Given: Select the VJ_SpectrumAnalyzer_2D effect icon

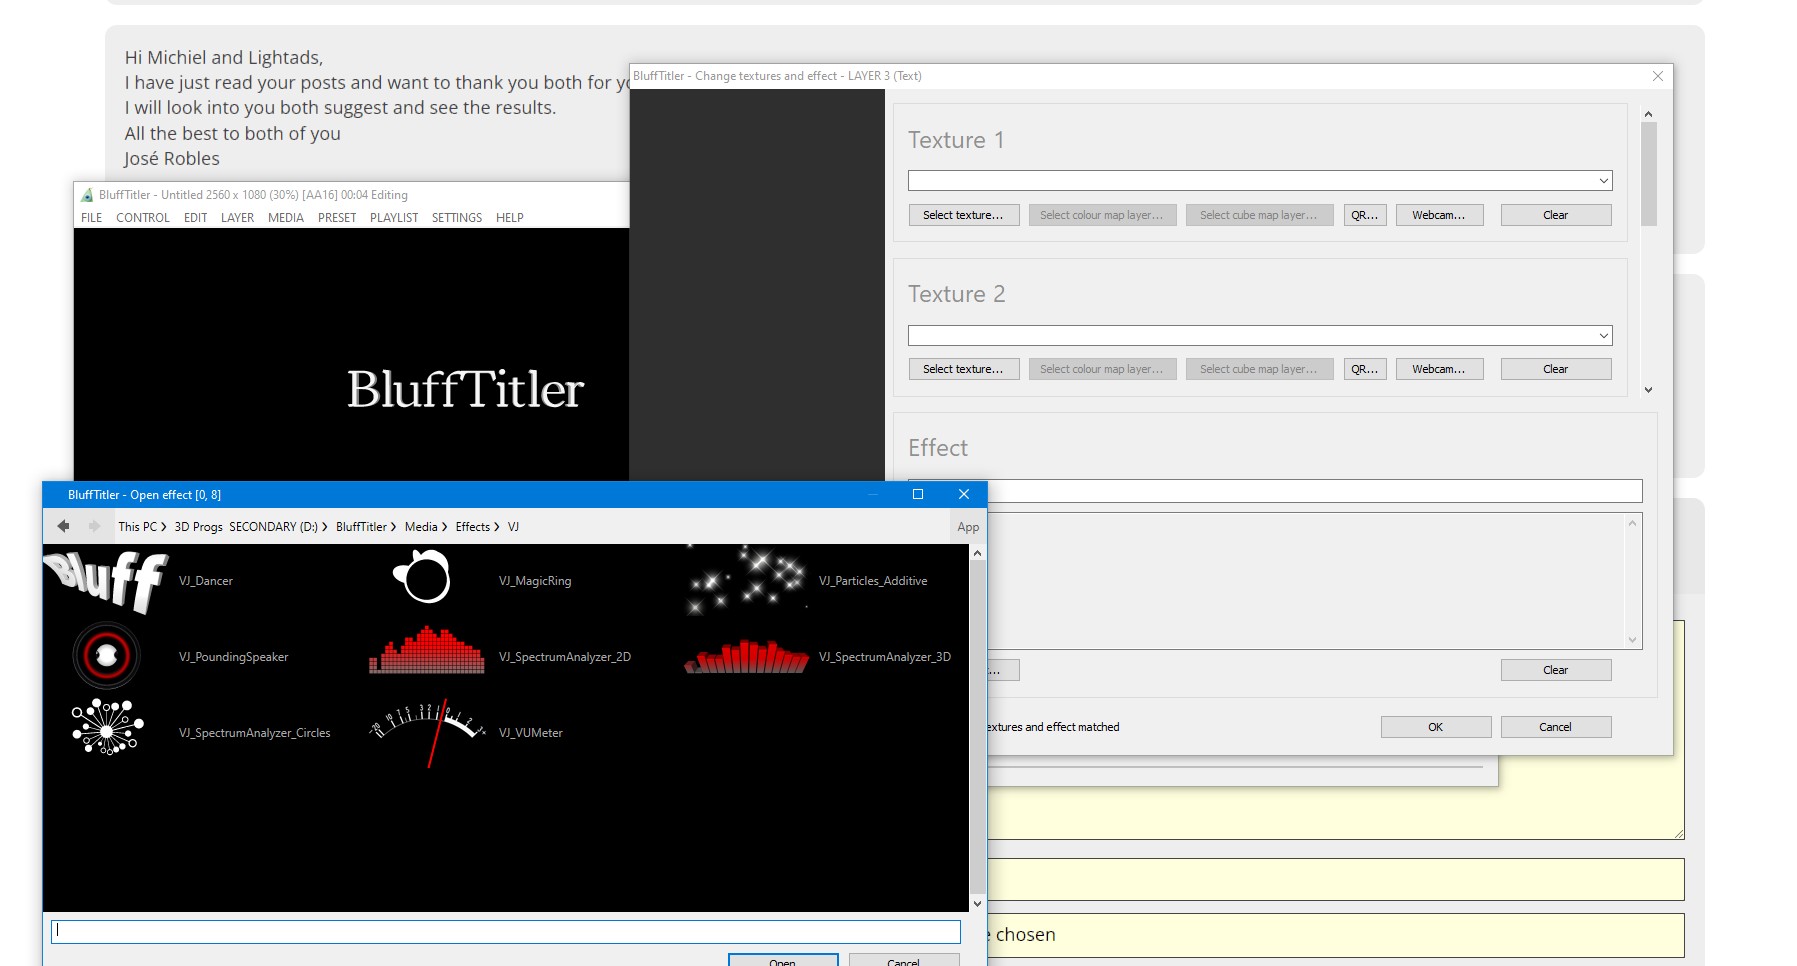Looking at the screenshot, I should tap(427, 651).
